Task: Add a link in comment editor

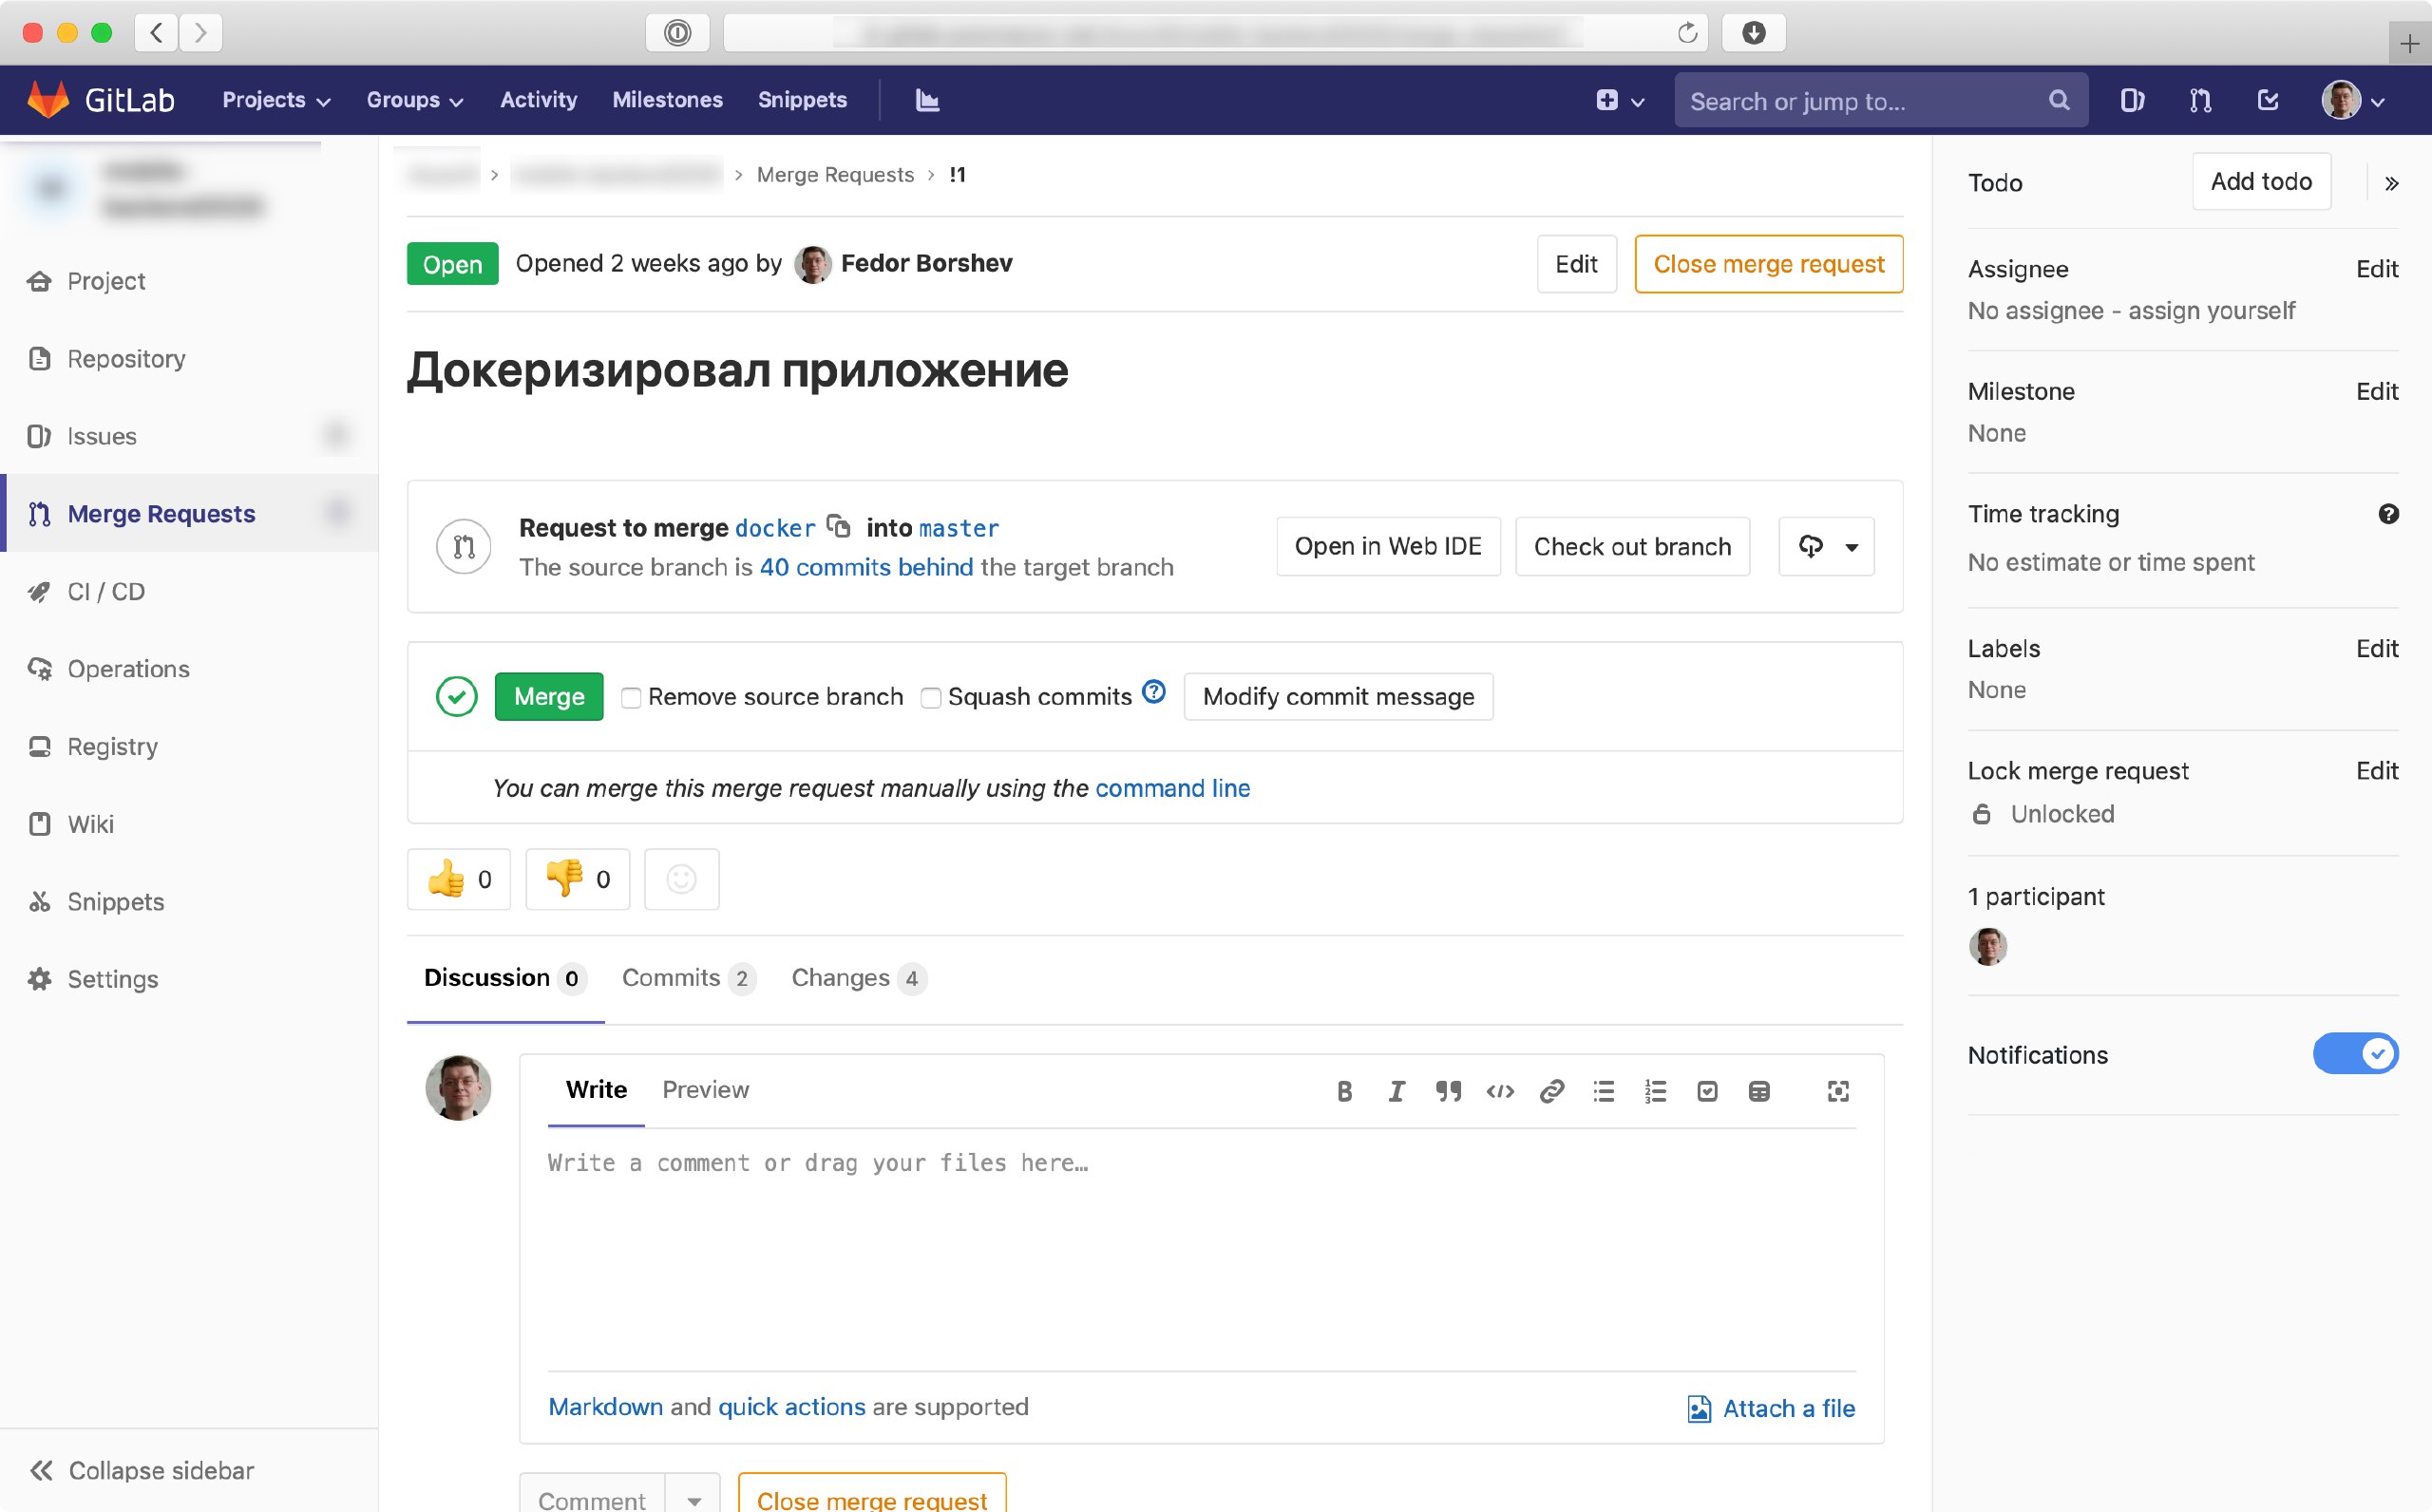Action: click(x=1552, y=1091)
